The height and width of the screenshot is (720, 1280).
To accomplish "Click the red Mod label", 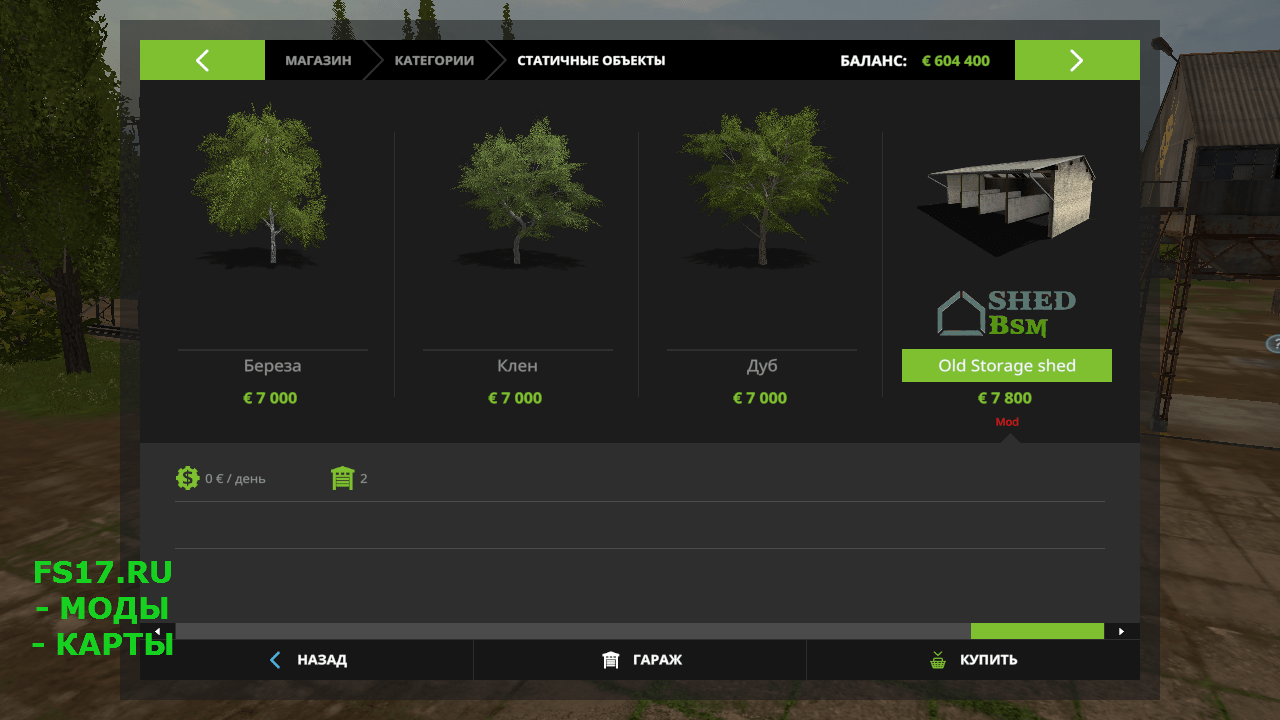I will click(1007, 422).
